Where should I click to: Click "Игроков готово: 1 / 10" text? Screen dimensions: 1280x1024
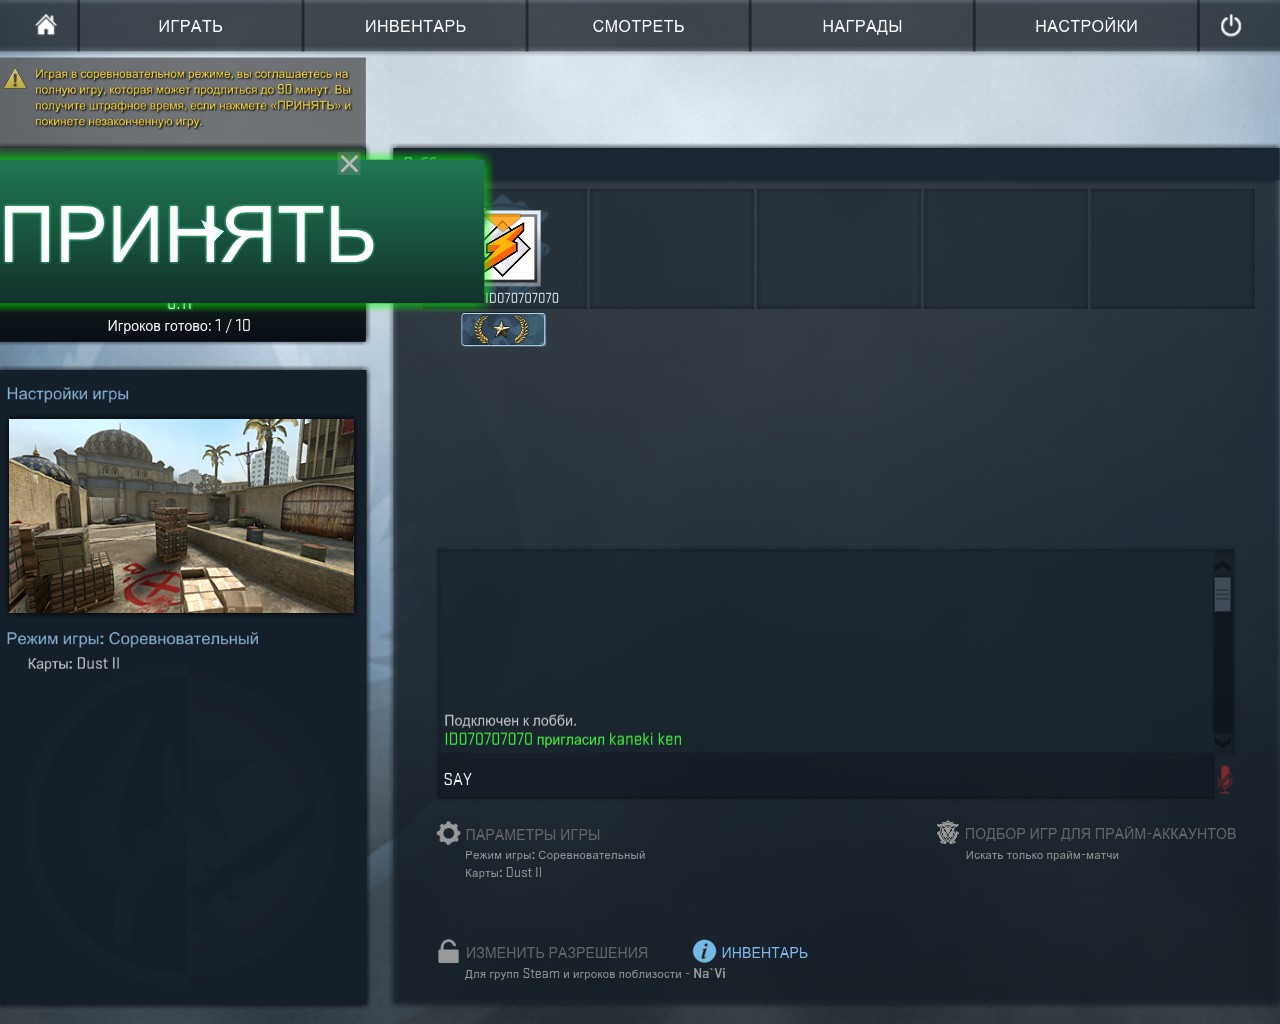[179, 326]
